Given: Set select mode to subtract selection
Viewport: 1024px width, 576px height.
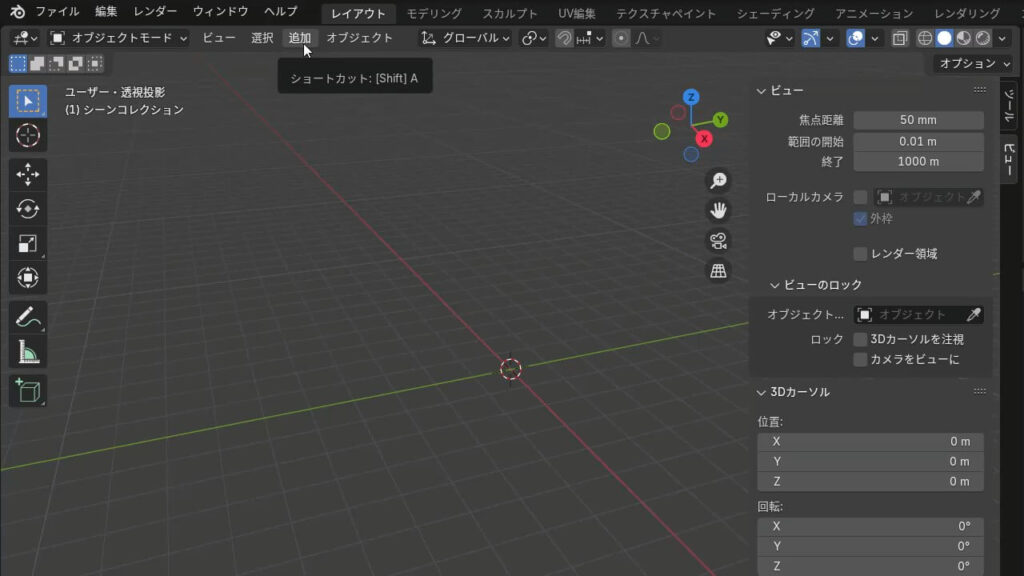Looking at the screenshot, I should point(57,63).
